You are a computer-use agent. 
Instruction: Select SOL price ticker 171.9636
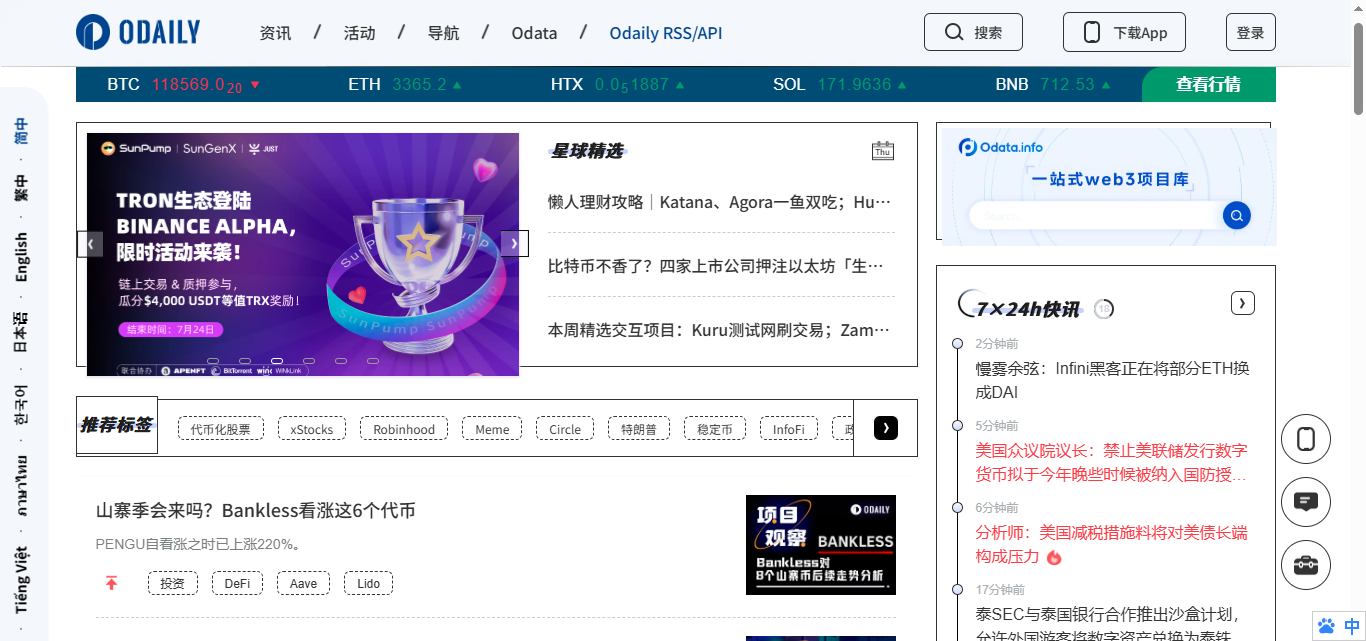pos(840,85)
